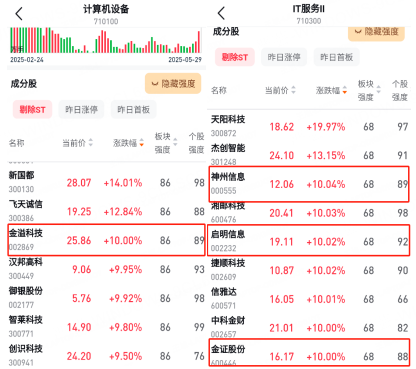Select 昨日首板 chip in left panel
Viewport: 416px width, 369px height.
tap(133, 109)
